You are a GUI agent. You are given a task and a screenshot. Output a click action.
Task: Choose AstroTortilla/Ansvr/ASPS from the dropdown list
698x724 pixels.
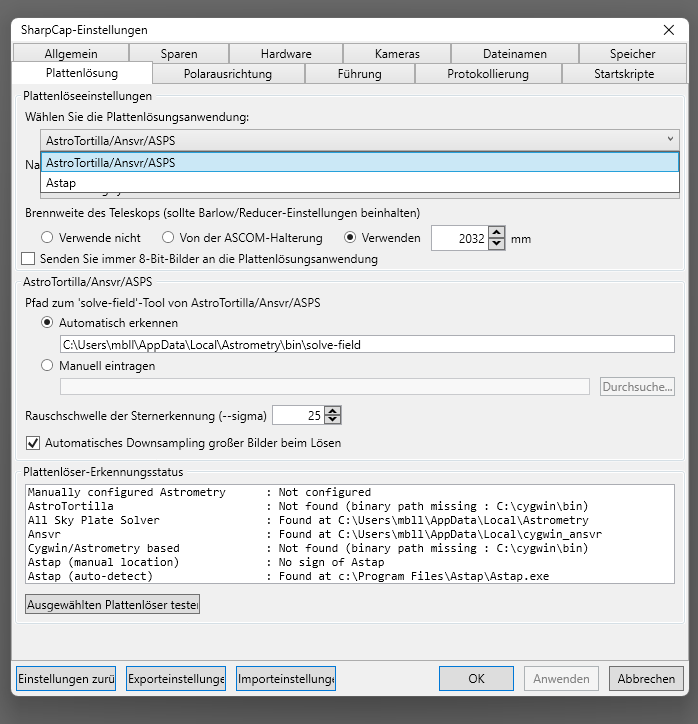(360, 163)
